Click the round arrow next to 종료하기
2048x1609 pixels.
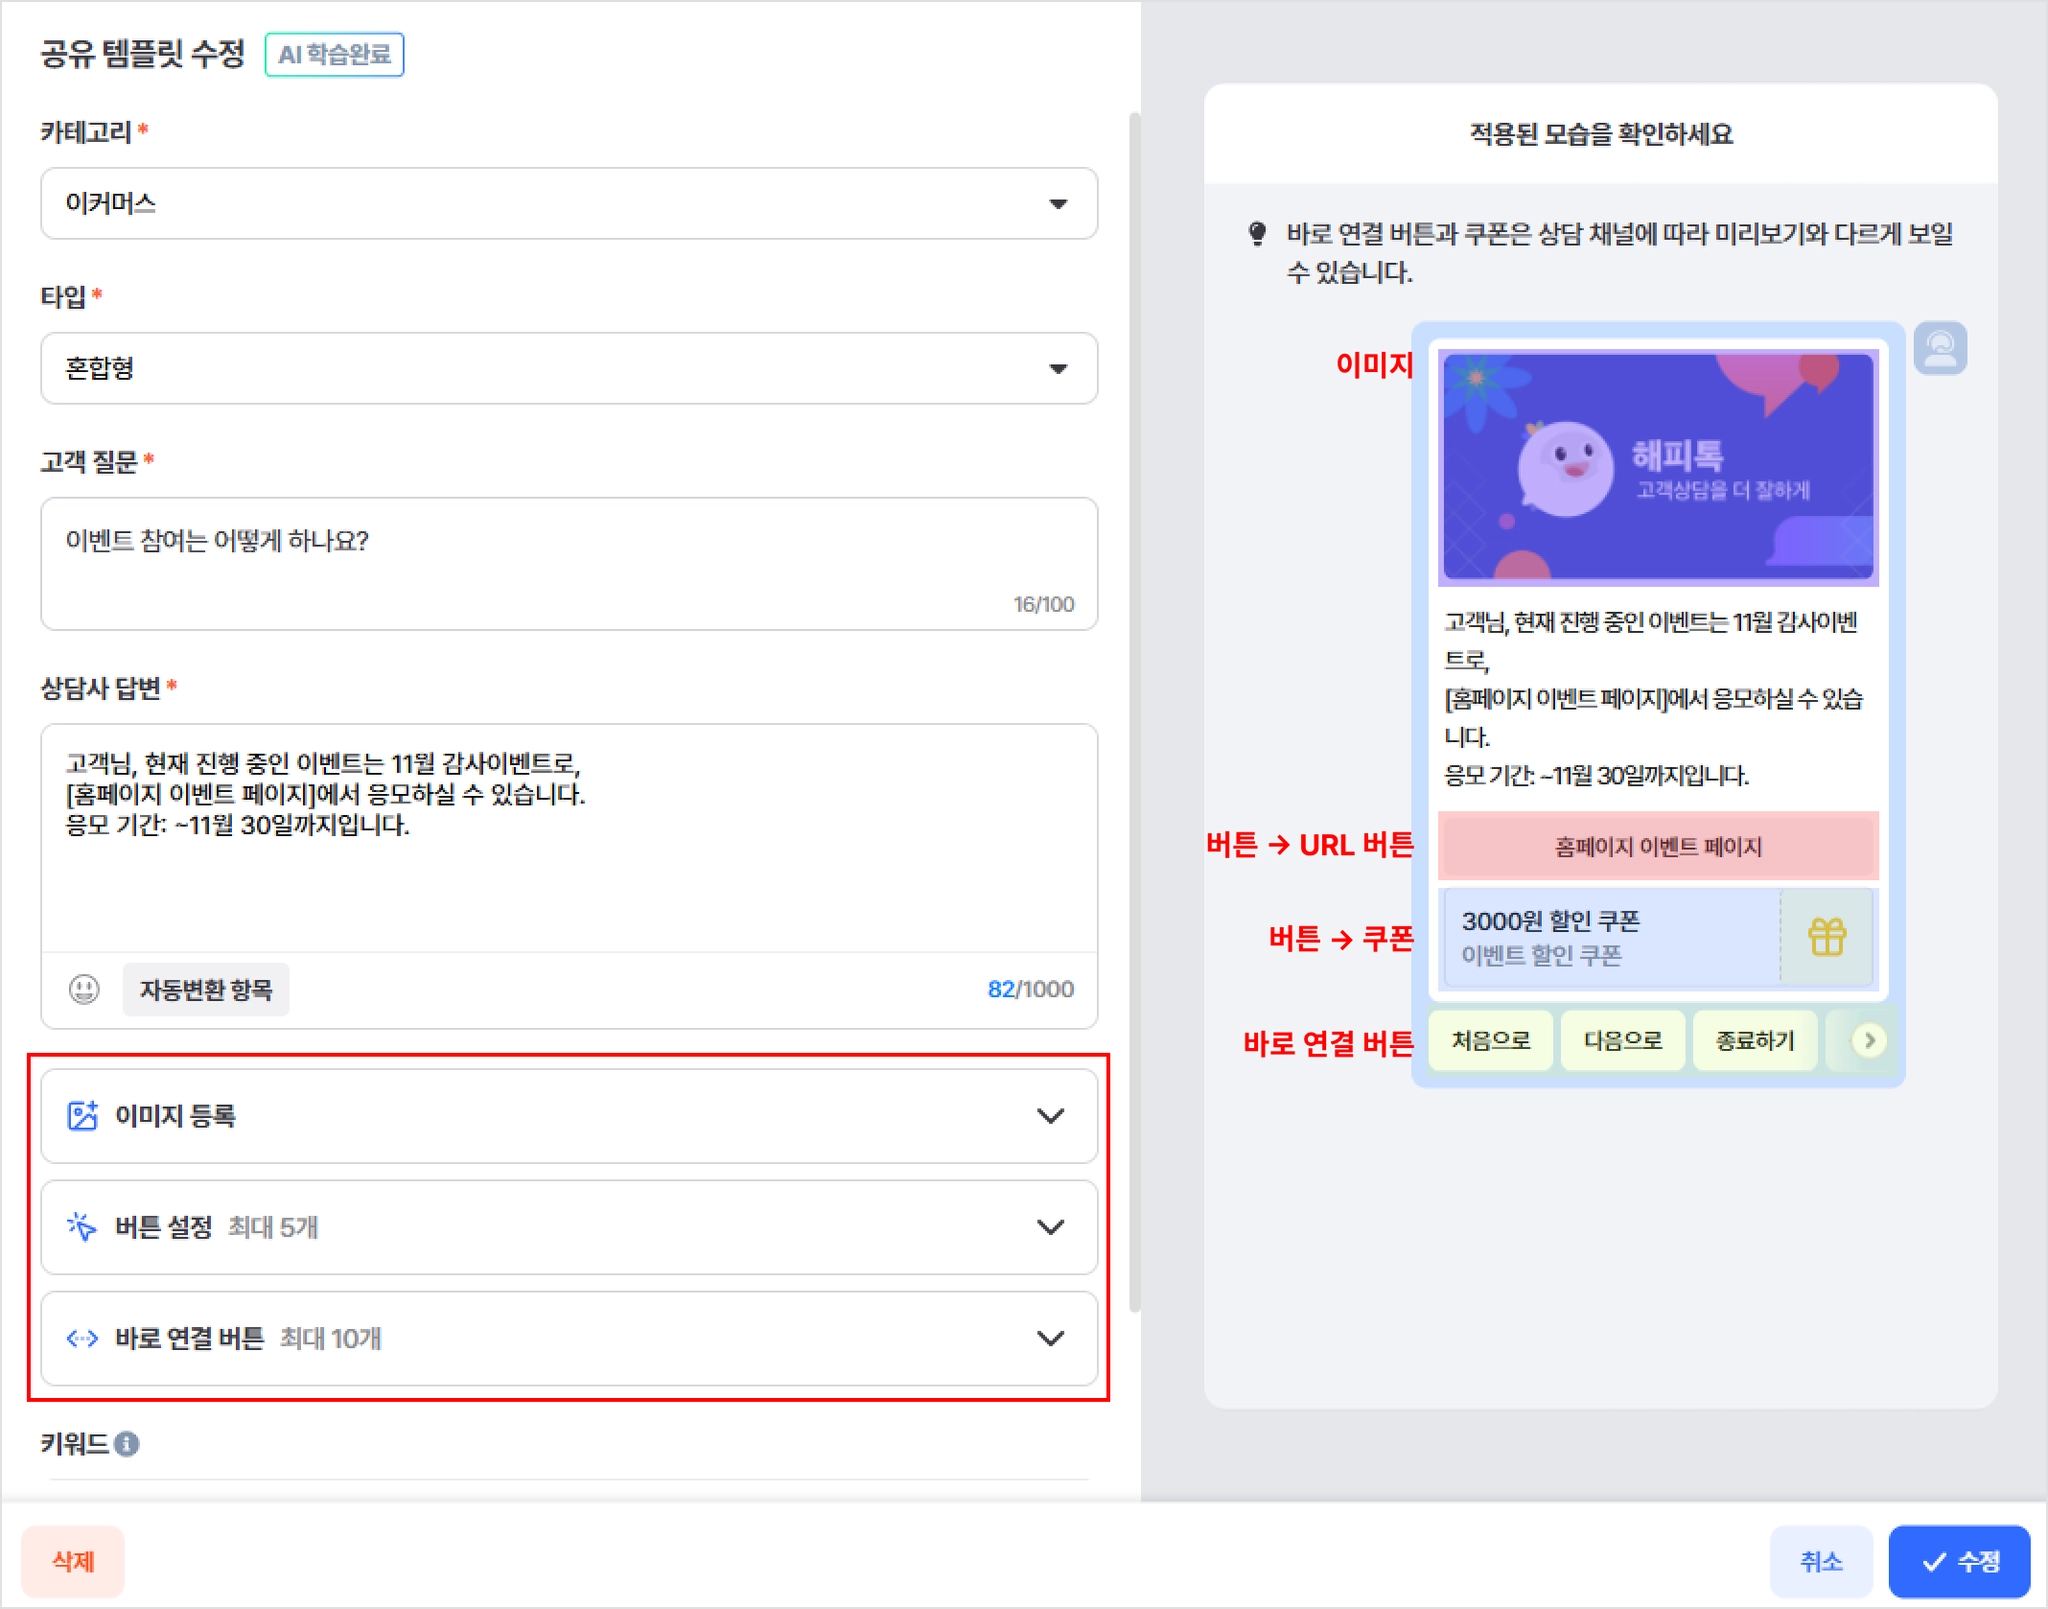(1868, 1040)
